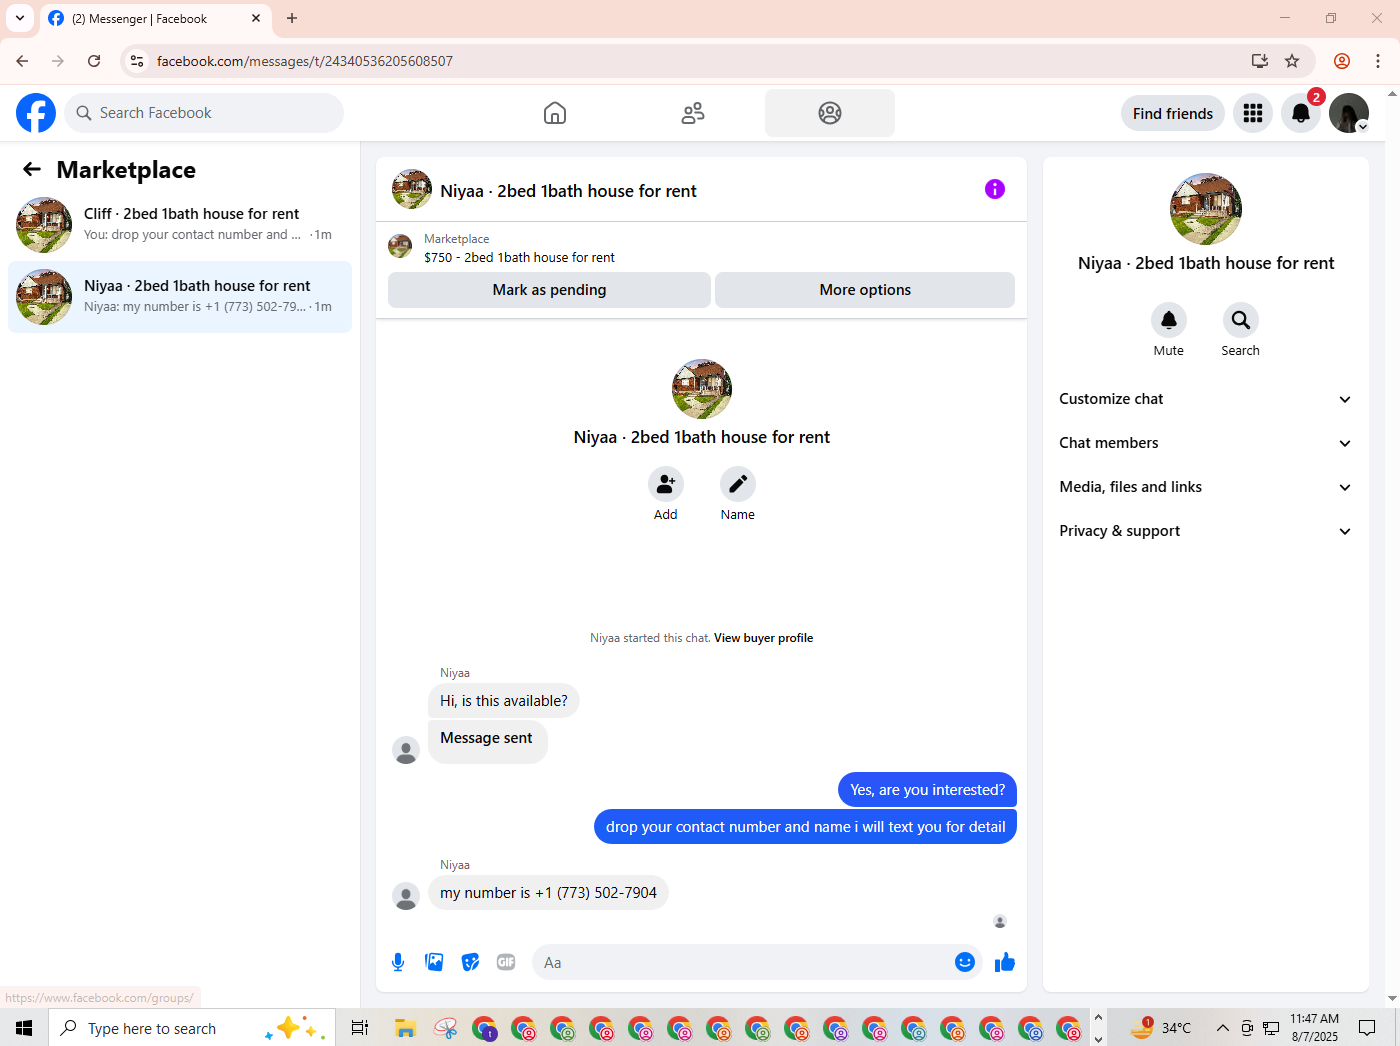
Task: View site information icon in address bar
Action: coord(137,61)
